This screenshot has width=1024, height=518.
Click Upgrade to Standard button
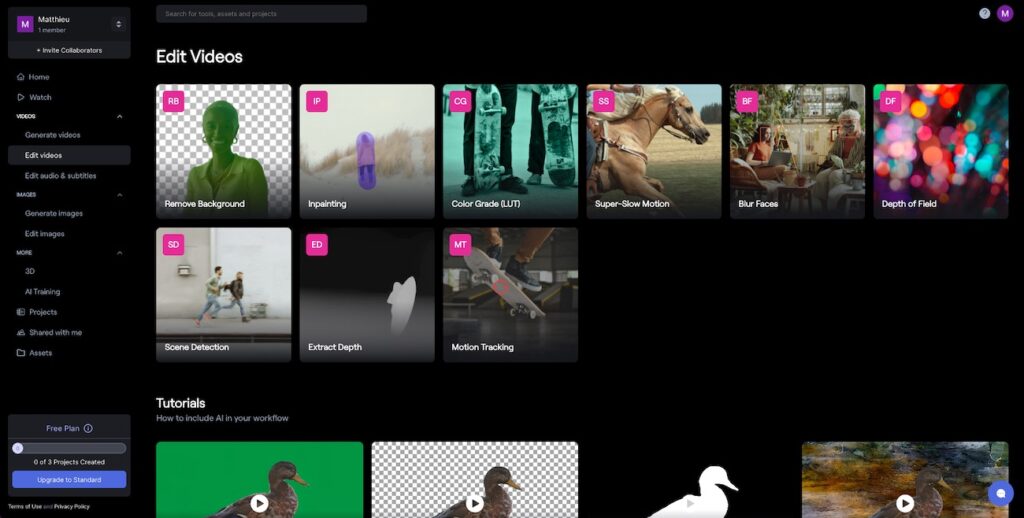69,480
